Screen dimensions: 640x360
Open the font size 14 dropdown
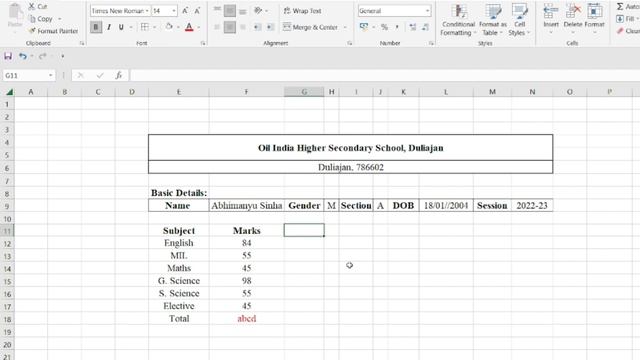(174, 11)
